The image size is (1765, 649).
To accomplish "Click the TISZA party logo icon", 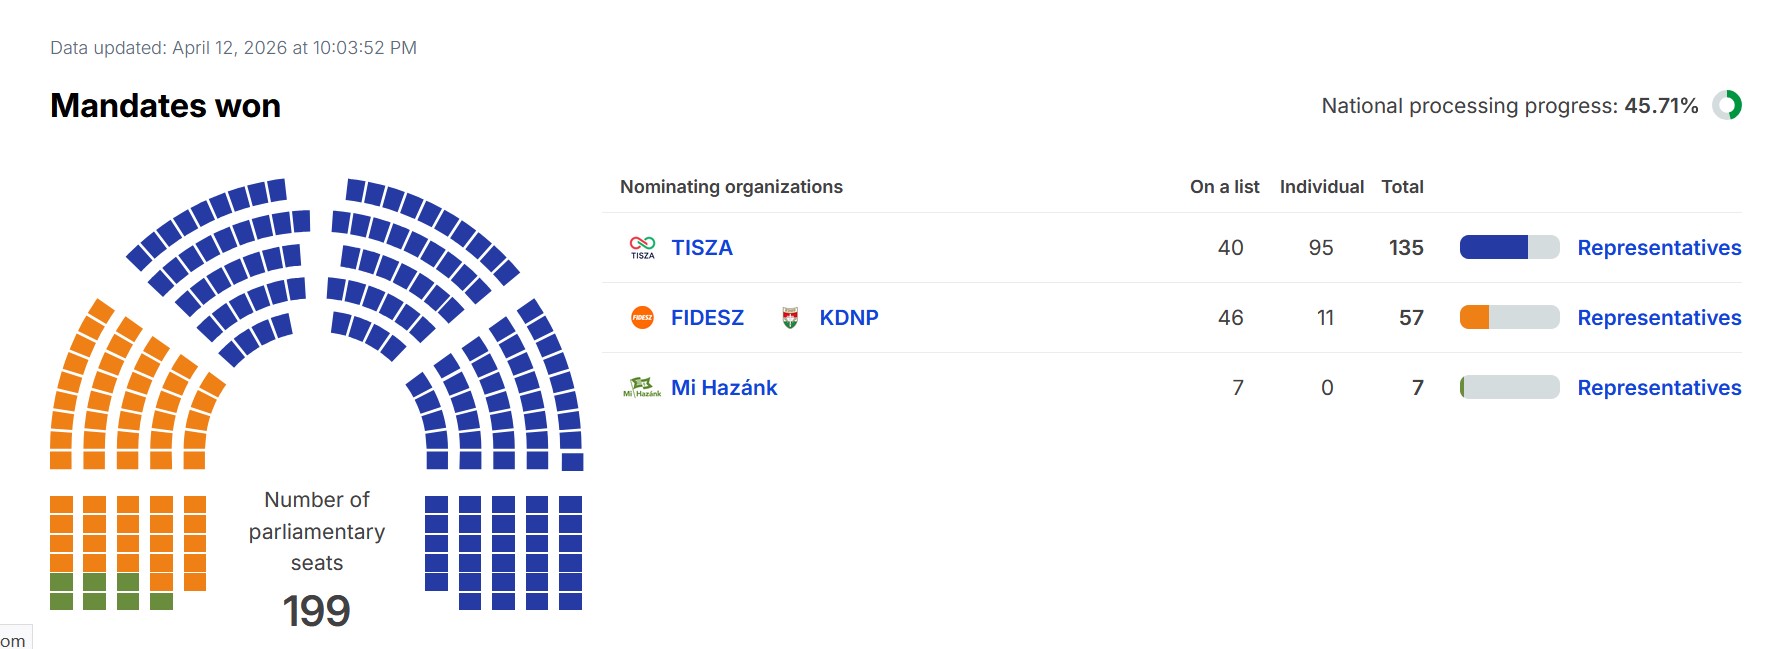I will click(642, 247).
